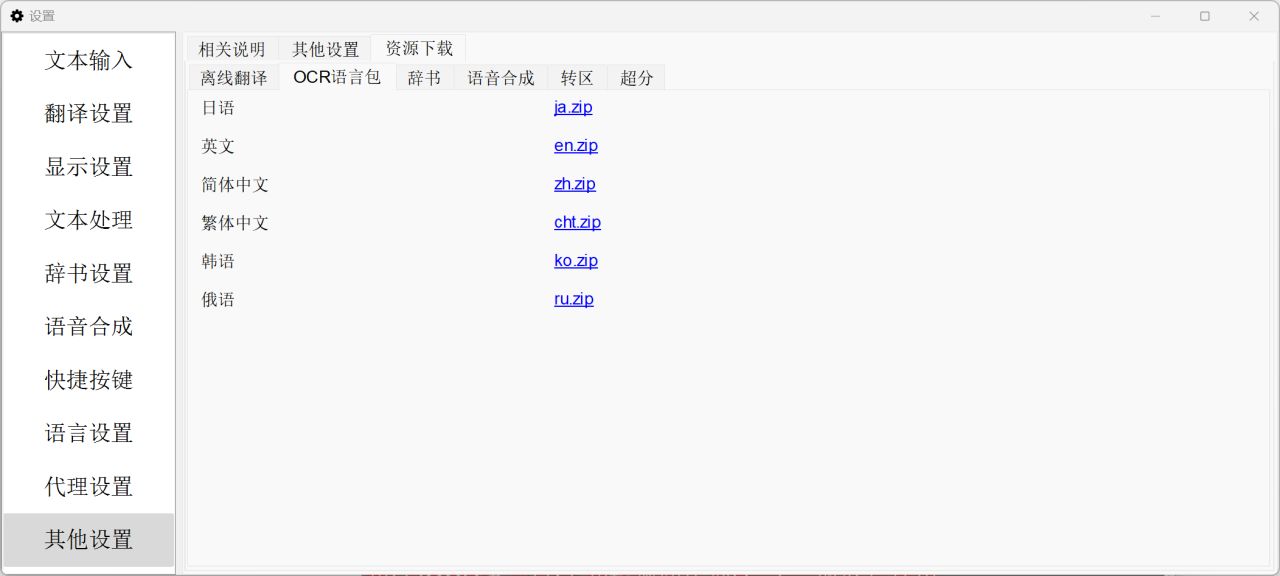Screen dimensions: 1280x576
Task: Click the cht.zip link
Action: tap(578, 222)
